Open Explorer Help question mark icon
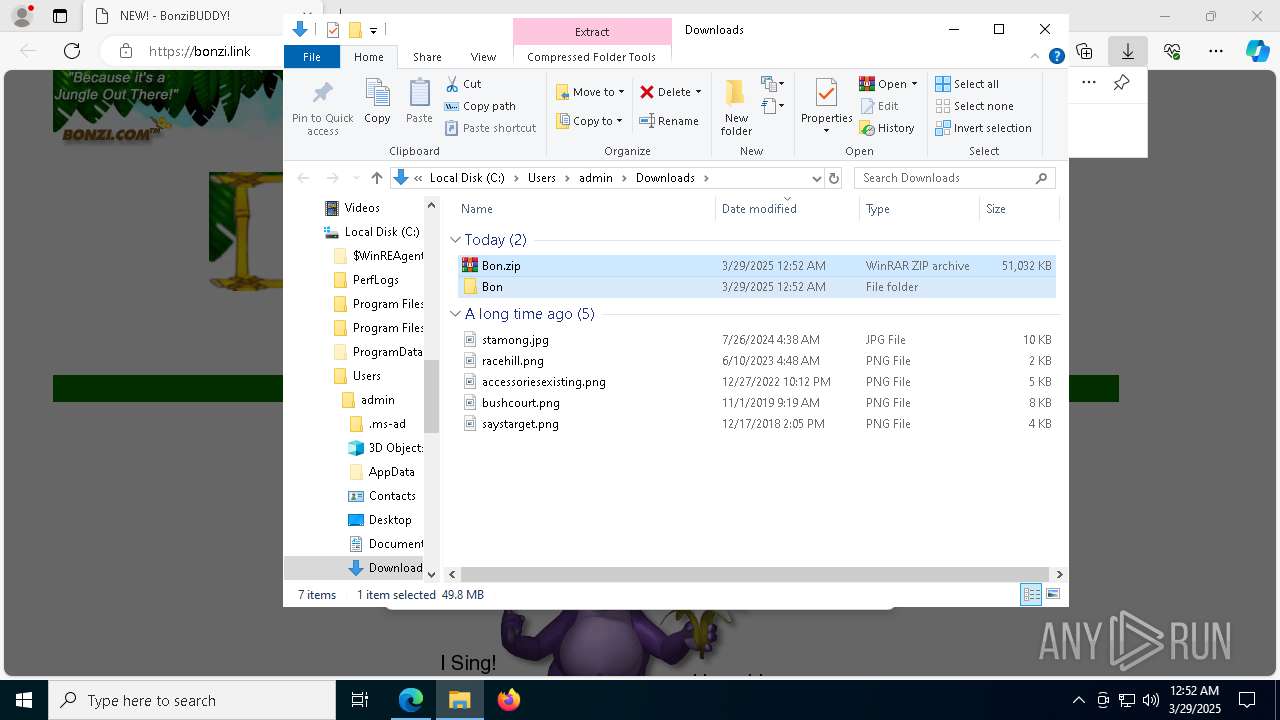Viewport: 1280px width, 720px height. [1056, 57]
